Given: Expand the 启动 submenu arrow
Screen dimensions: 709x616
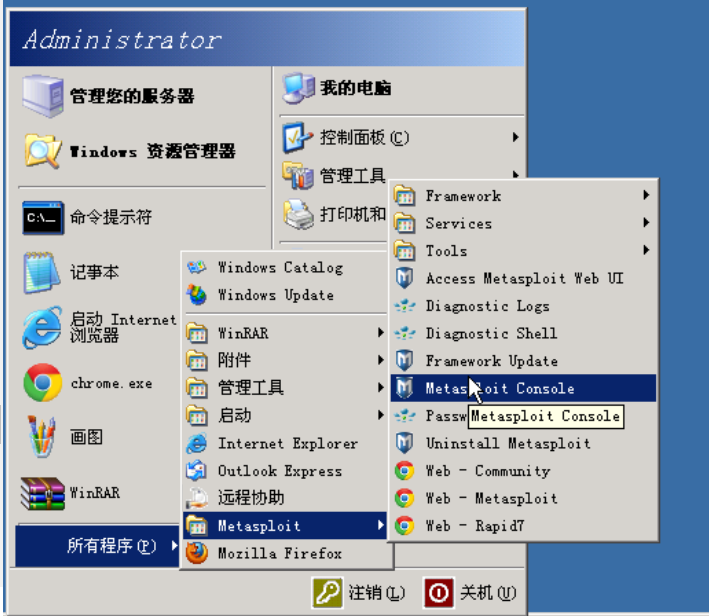Looking at the screenshot, I should 381,415.
